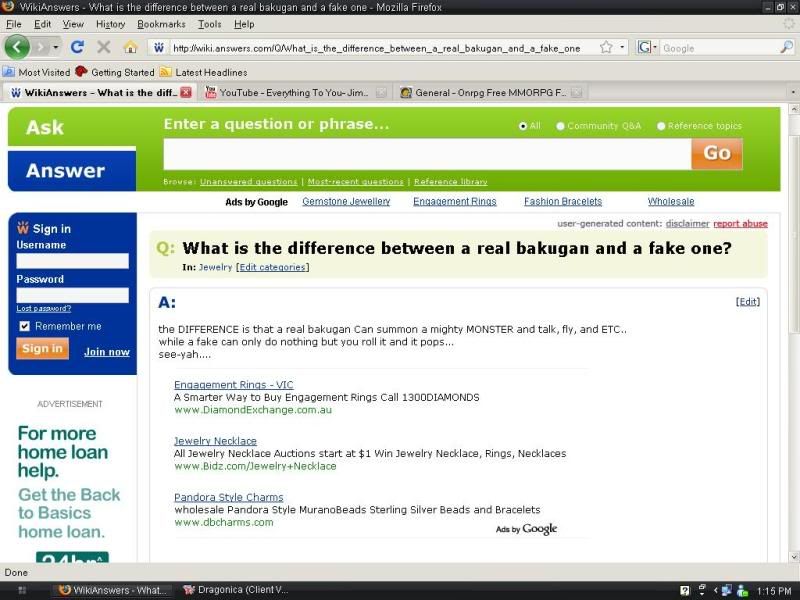This screenshot has width=800, height=600.
Task: Toggle the Remember me checkbox
Action: pyautogui.click(x=24, y=326)
